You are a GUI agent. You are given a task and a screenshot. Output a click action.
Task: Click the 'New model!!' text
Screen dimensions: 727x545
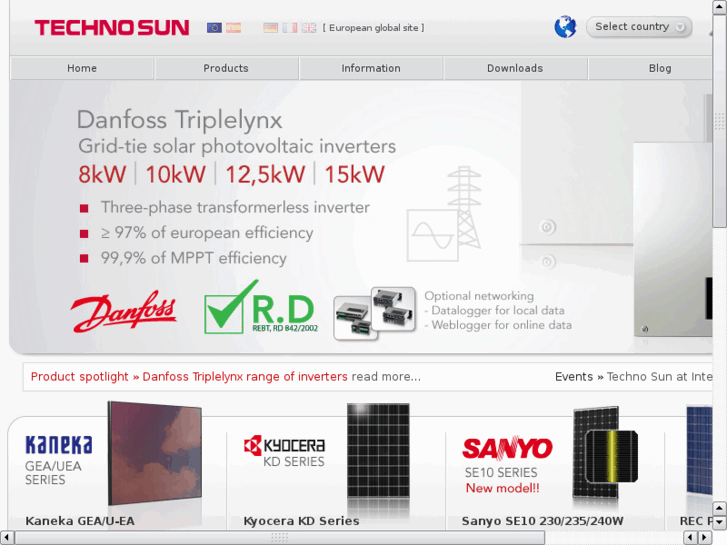503,488
